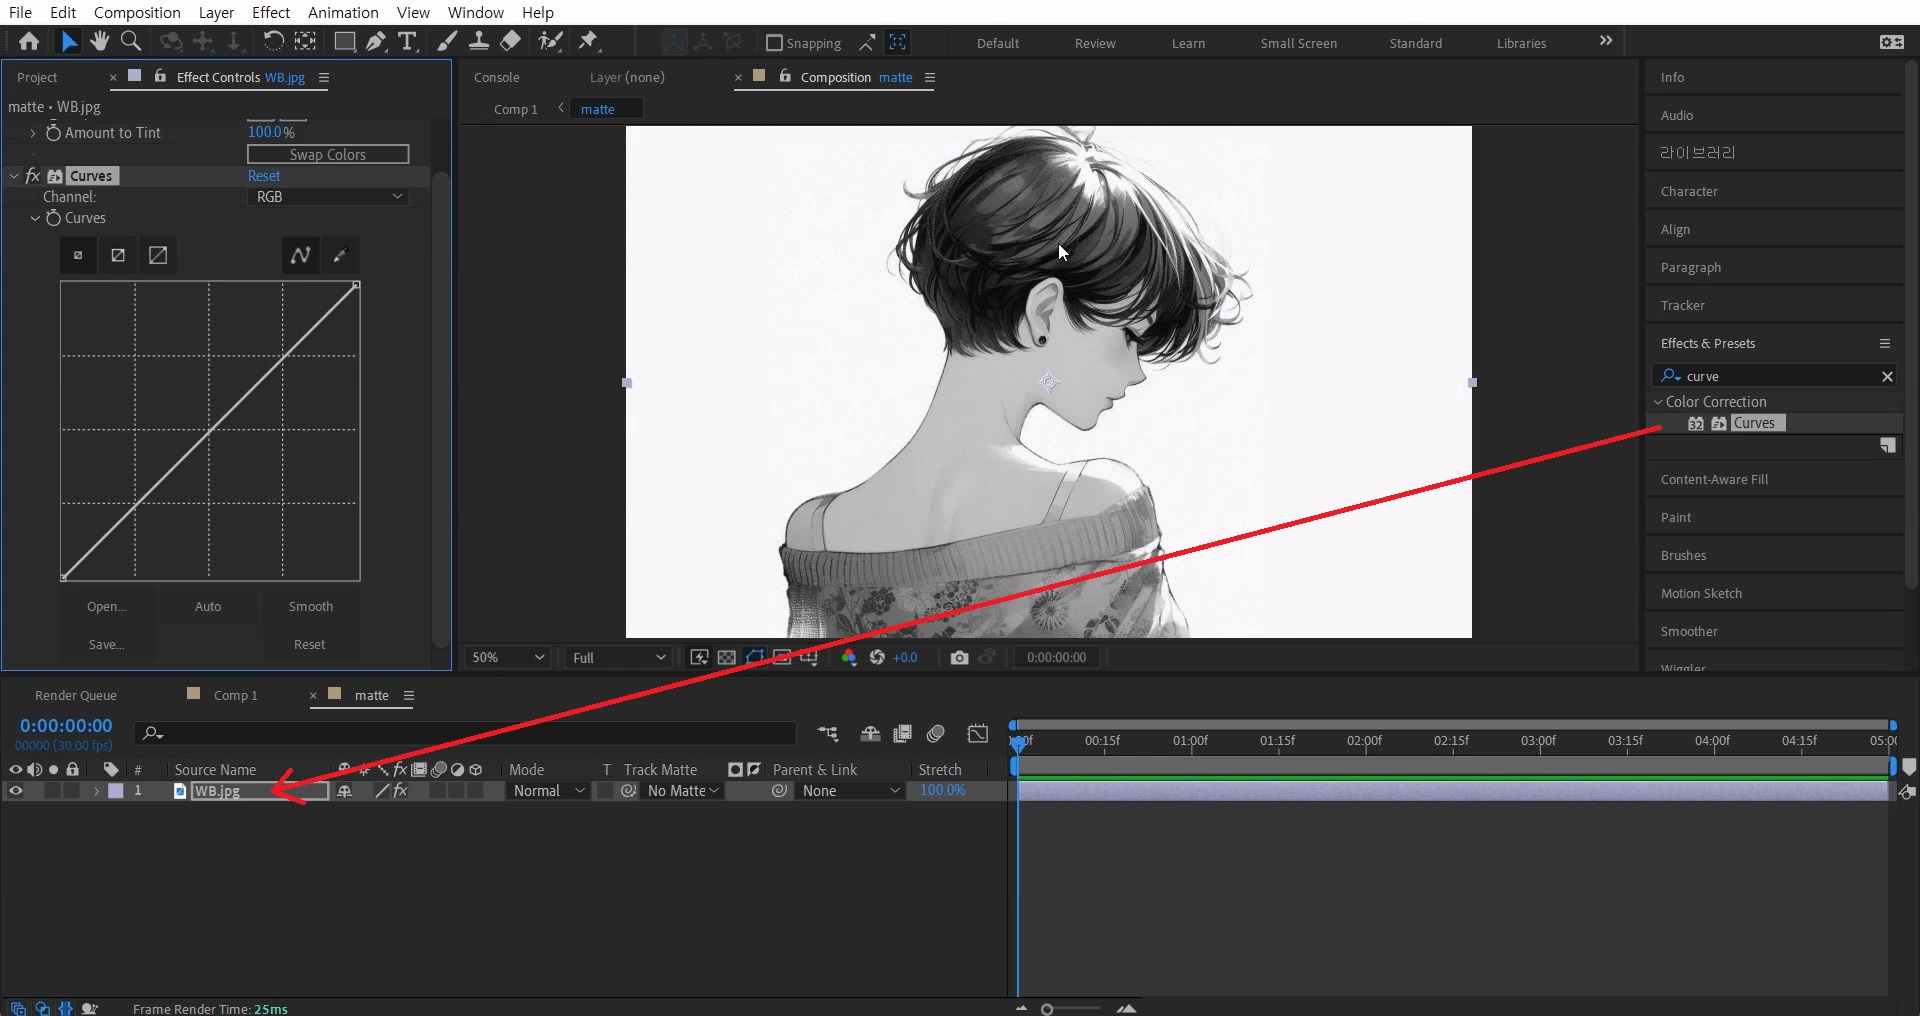Enable the Snapping checkbox
The height and width of the screenshot is (1016, 1920).
point(774,43)
